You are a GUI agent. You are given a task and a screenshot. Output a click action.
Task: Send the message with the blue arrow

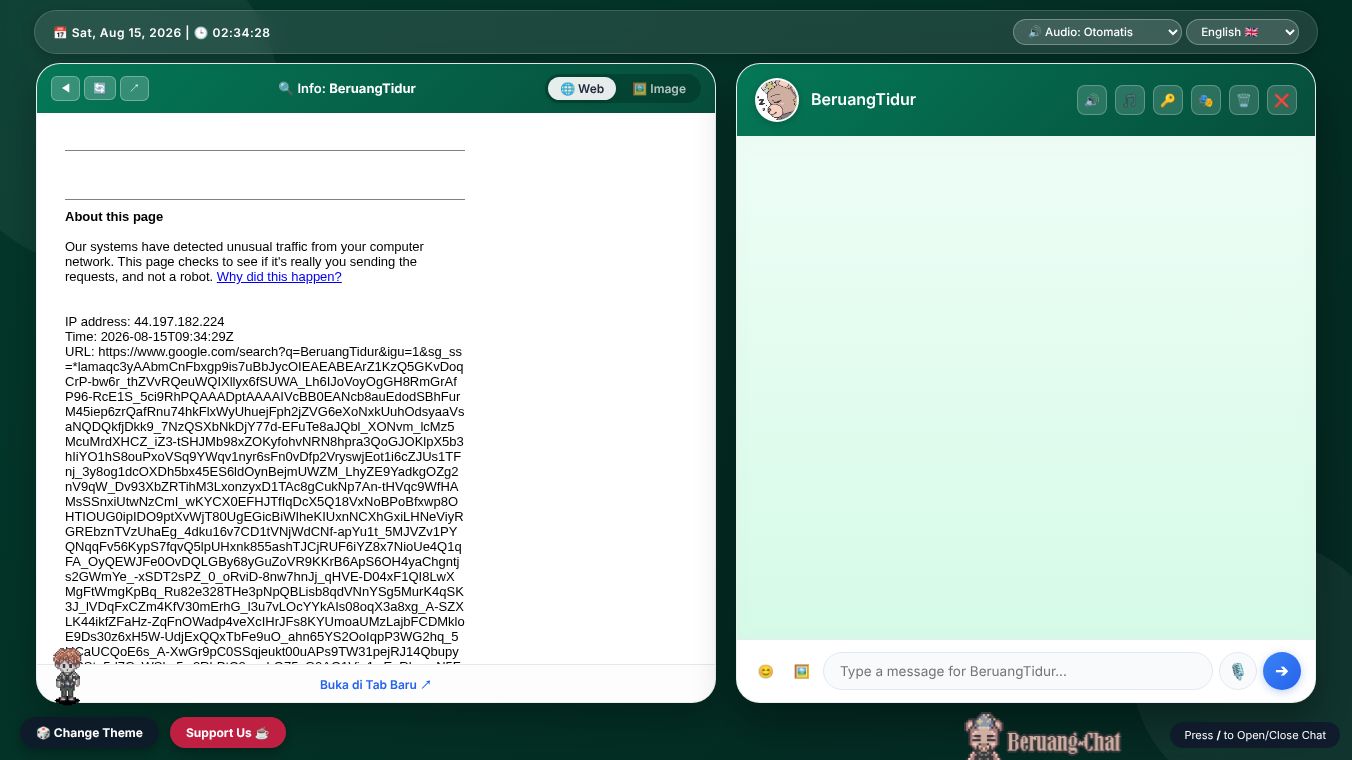point(1282,671)
